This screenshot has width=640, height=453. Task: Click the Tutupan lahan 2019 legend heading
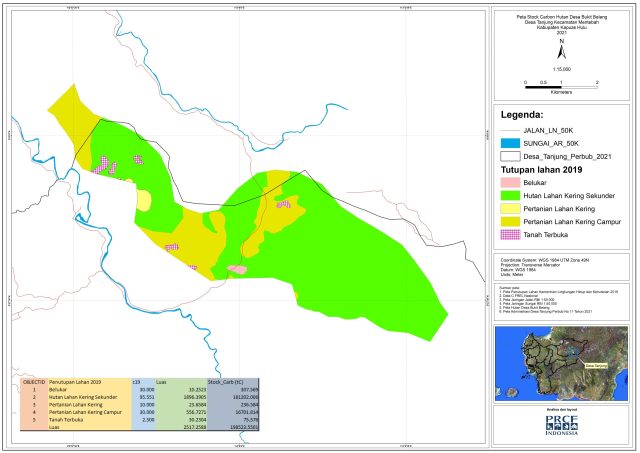point(542,170)
